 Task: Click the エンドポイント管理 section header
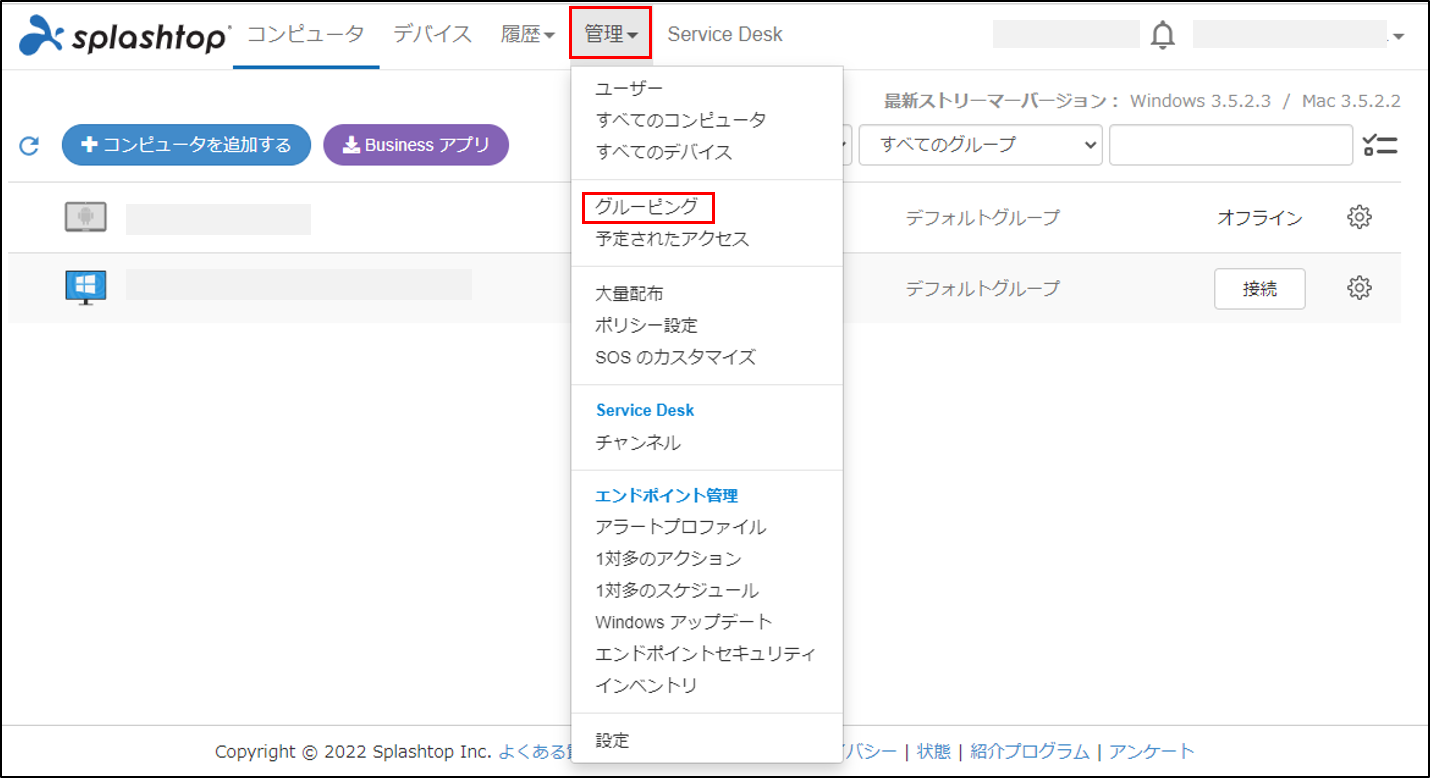[667, 495]
